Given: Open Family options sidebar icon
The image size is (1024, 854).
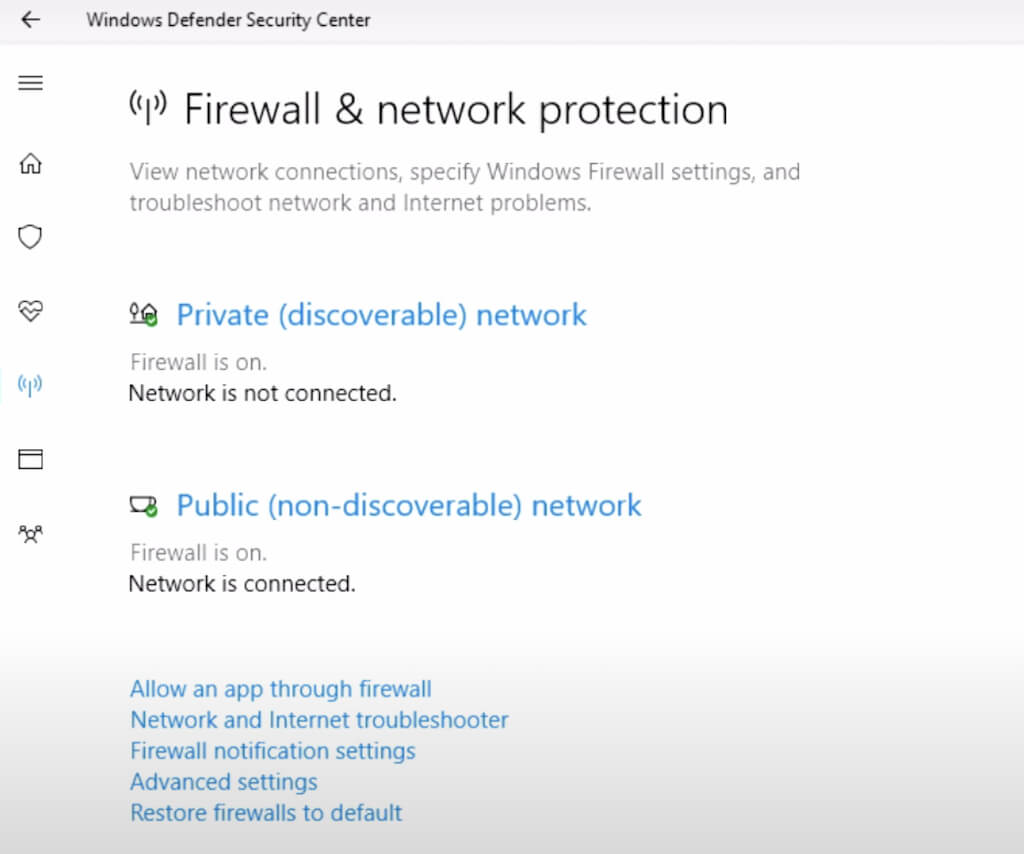Looking at the screenshot, I should pos(31,533).
